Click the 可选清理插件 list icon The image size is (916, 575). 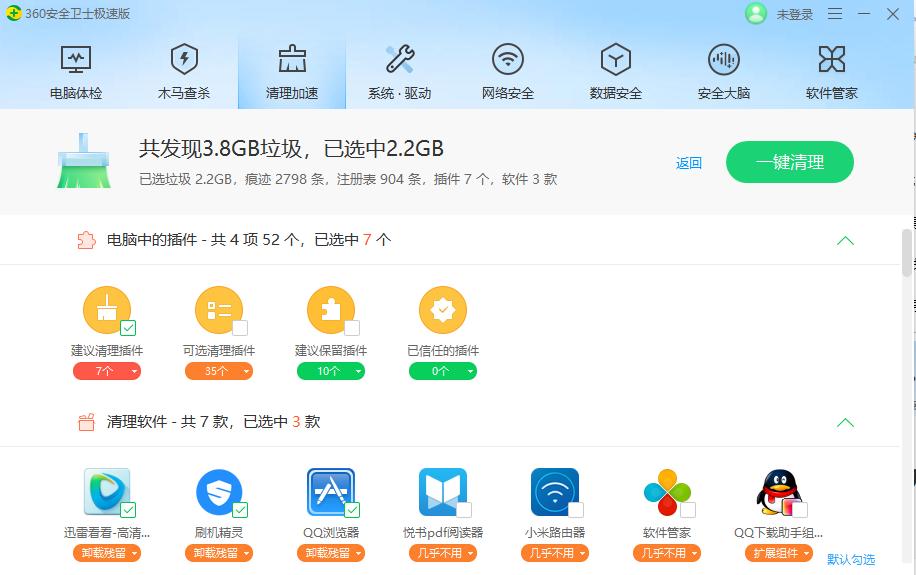[x=218, y=310]
